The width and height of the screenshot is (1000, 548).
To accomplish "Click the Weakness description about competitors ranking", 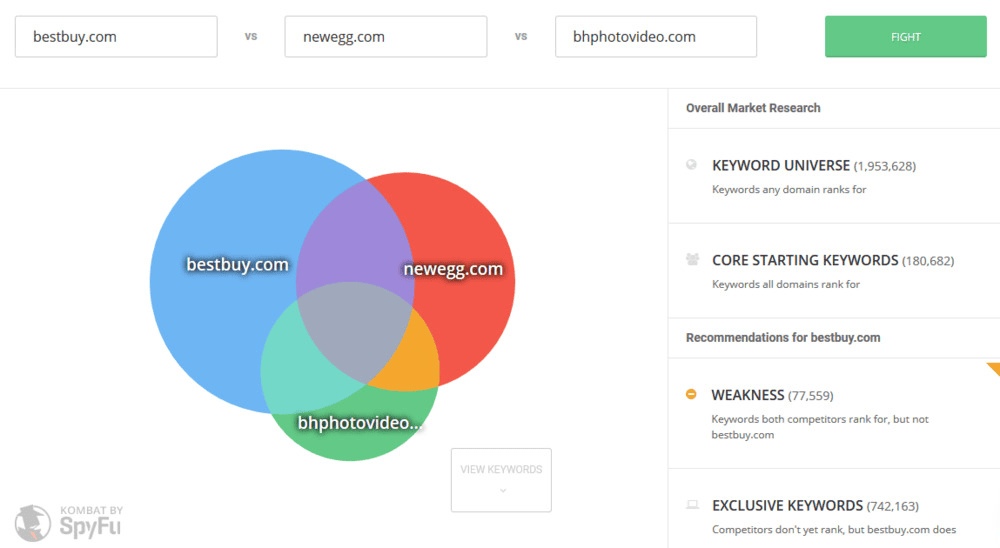I will coord(820,427).
